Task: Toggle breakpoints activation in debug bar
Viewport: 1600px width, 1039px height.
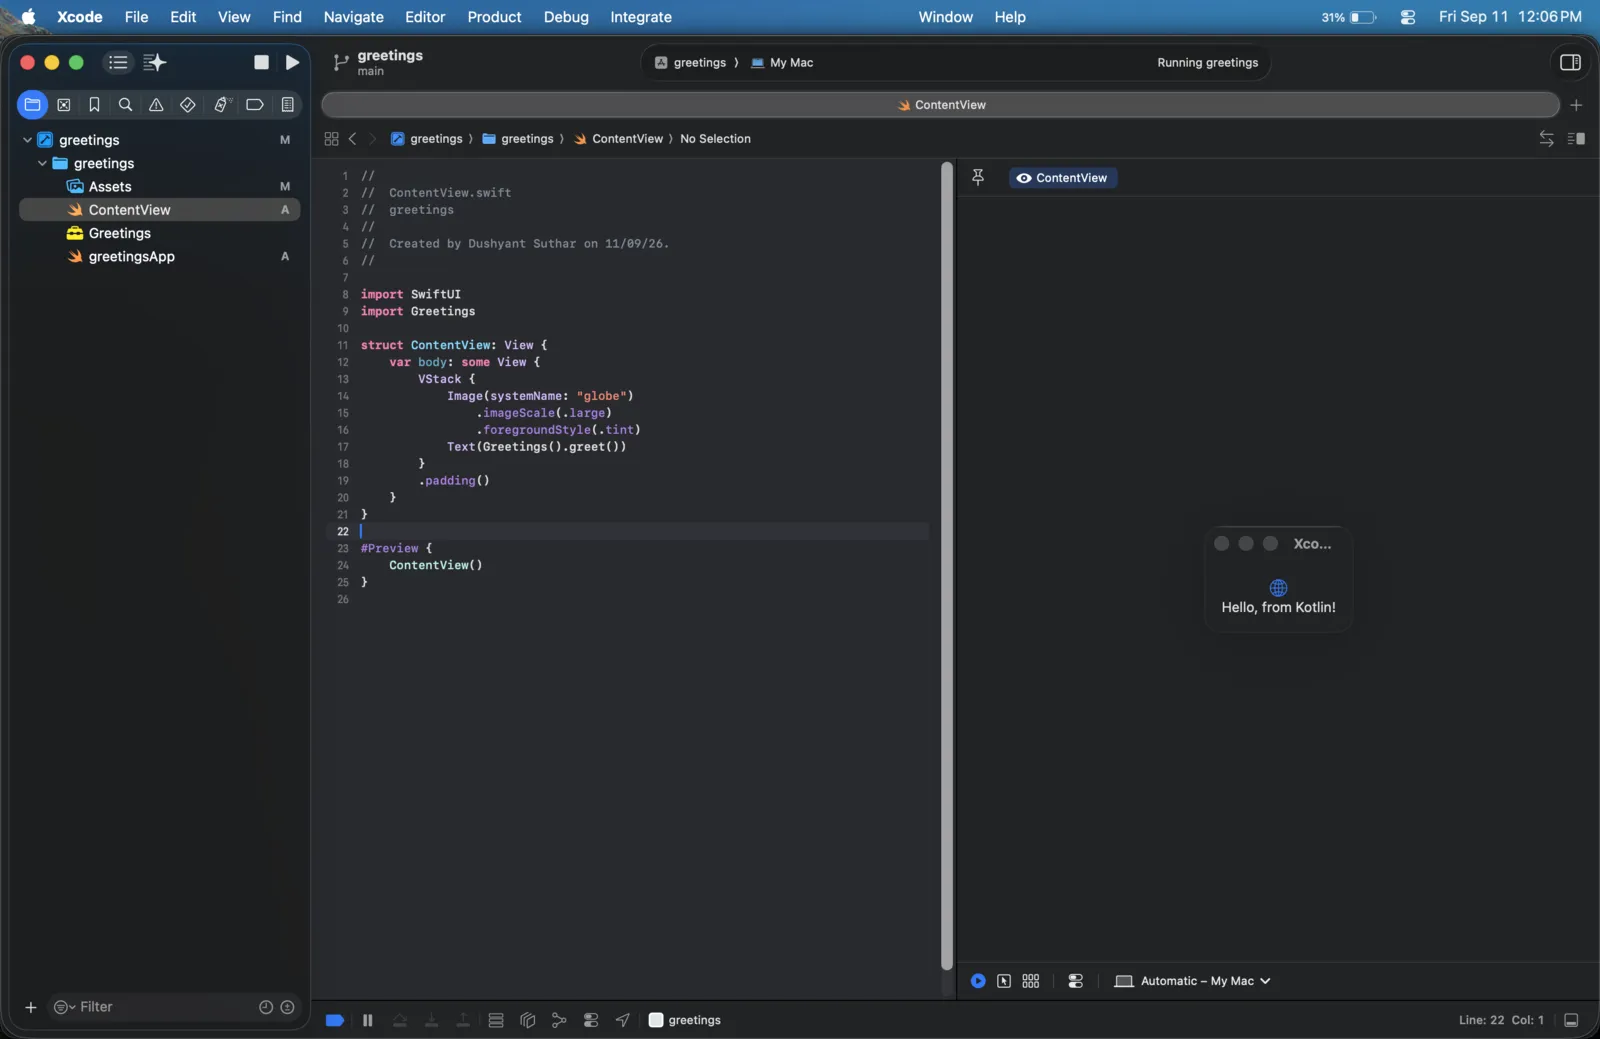Action: point(335,1020)
